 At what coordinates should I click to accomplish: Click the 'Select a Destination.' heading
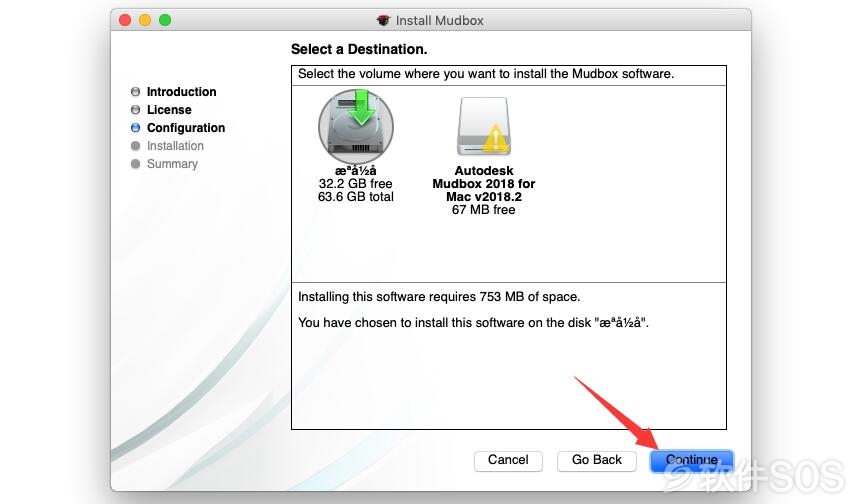pyautogui.click(x=359, y=49)
